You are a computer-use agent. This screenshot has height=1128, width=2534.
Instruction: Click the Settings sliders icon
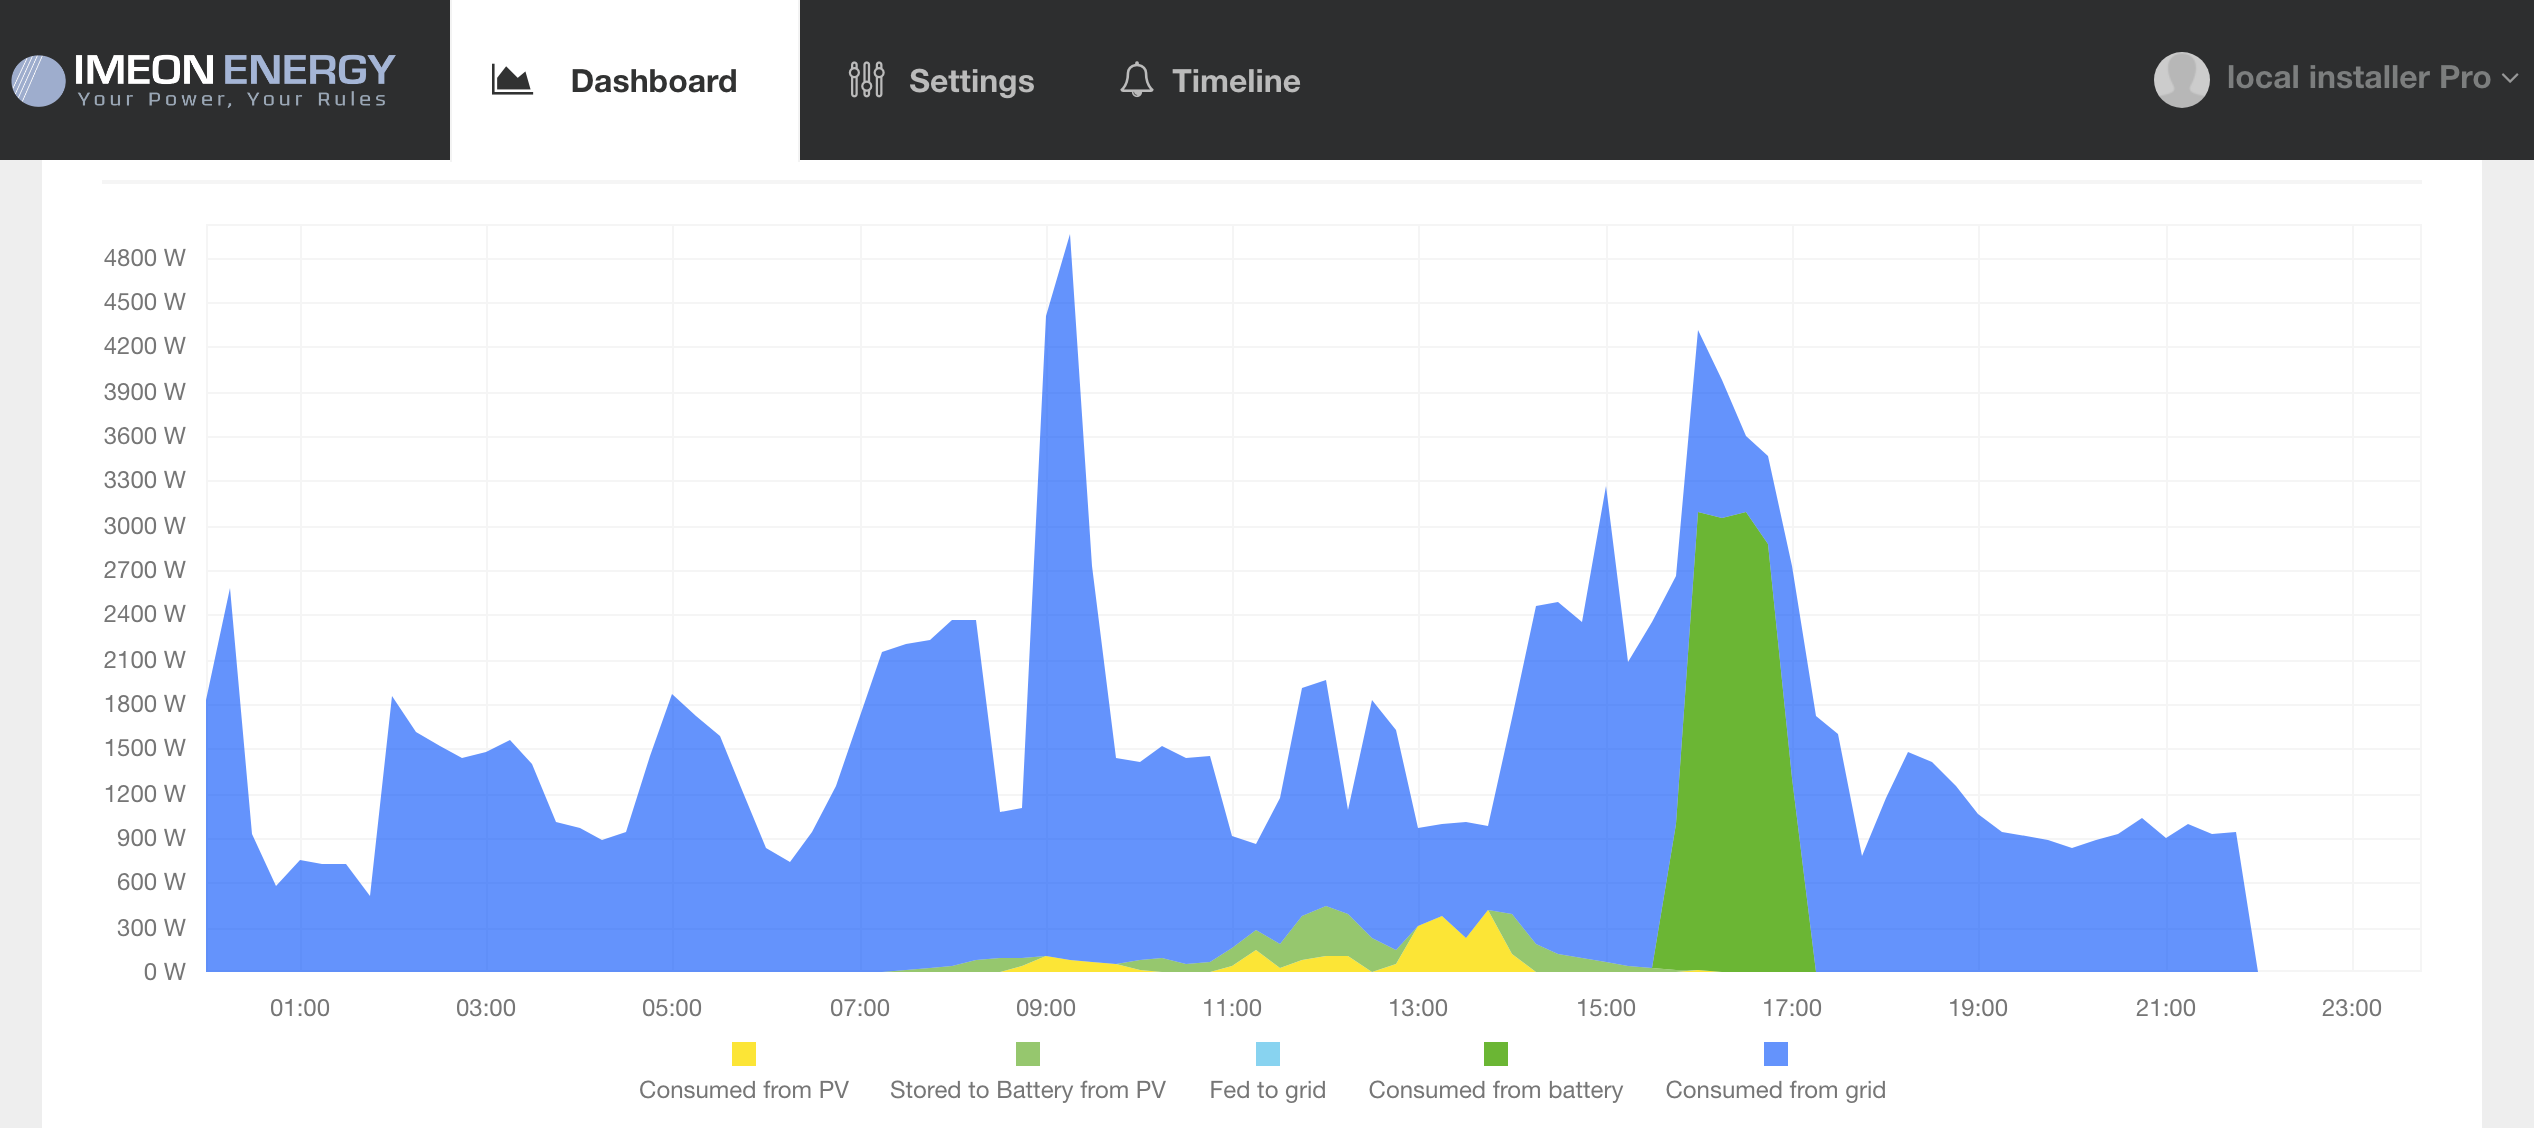[x=866, y=80]
